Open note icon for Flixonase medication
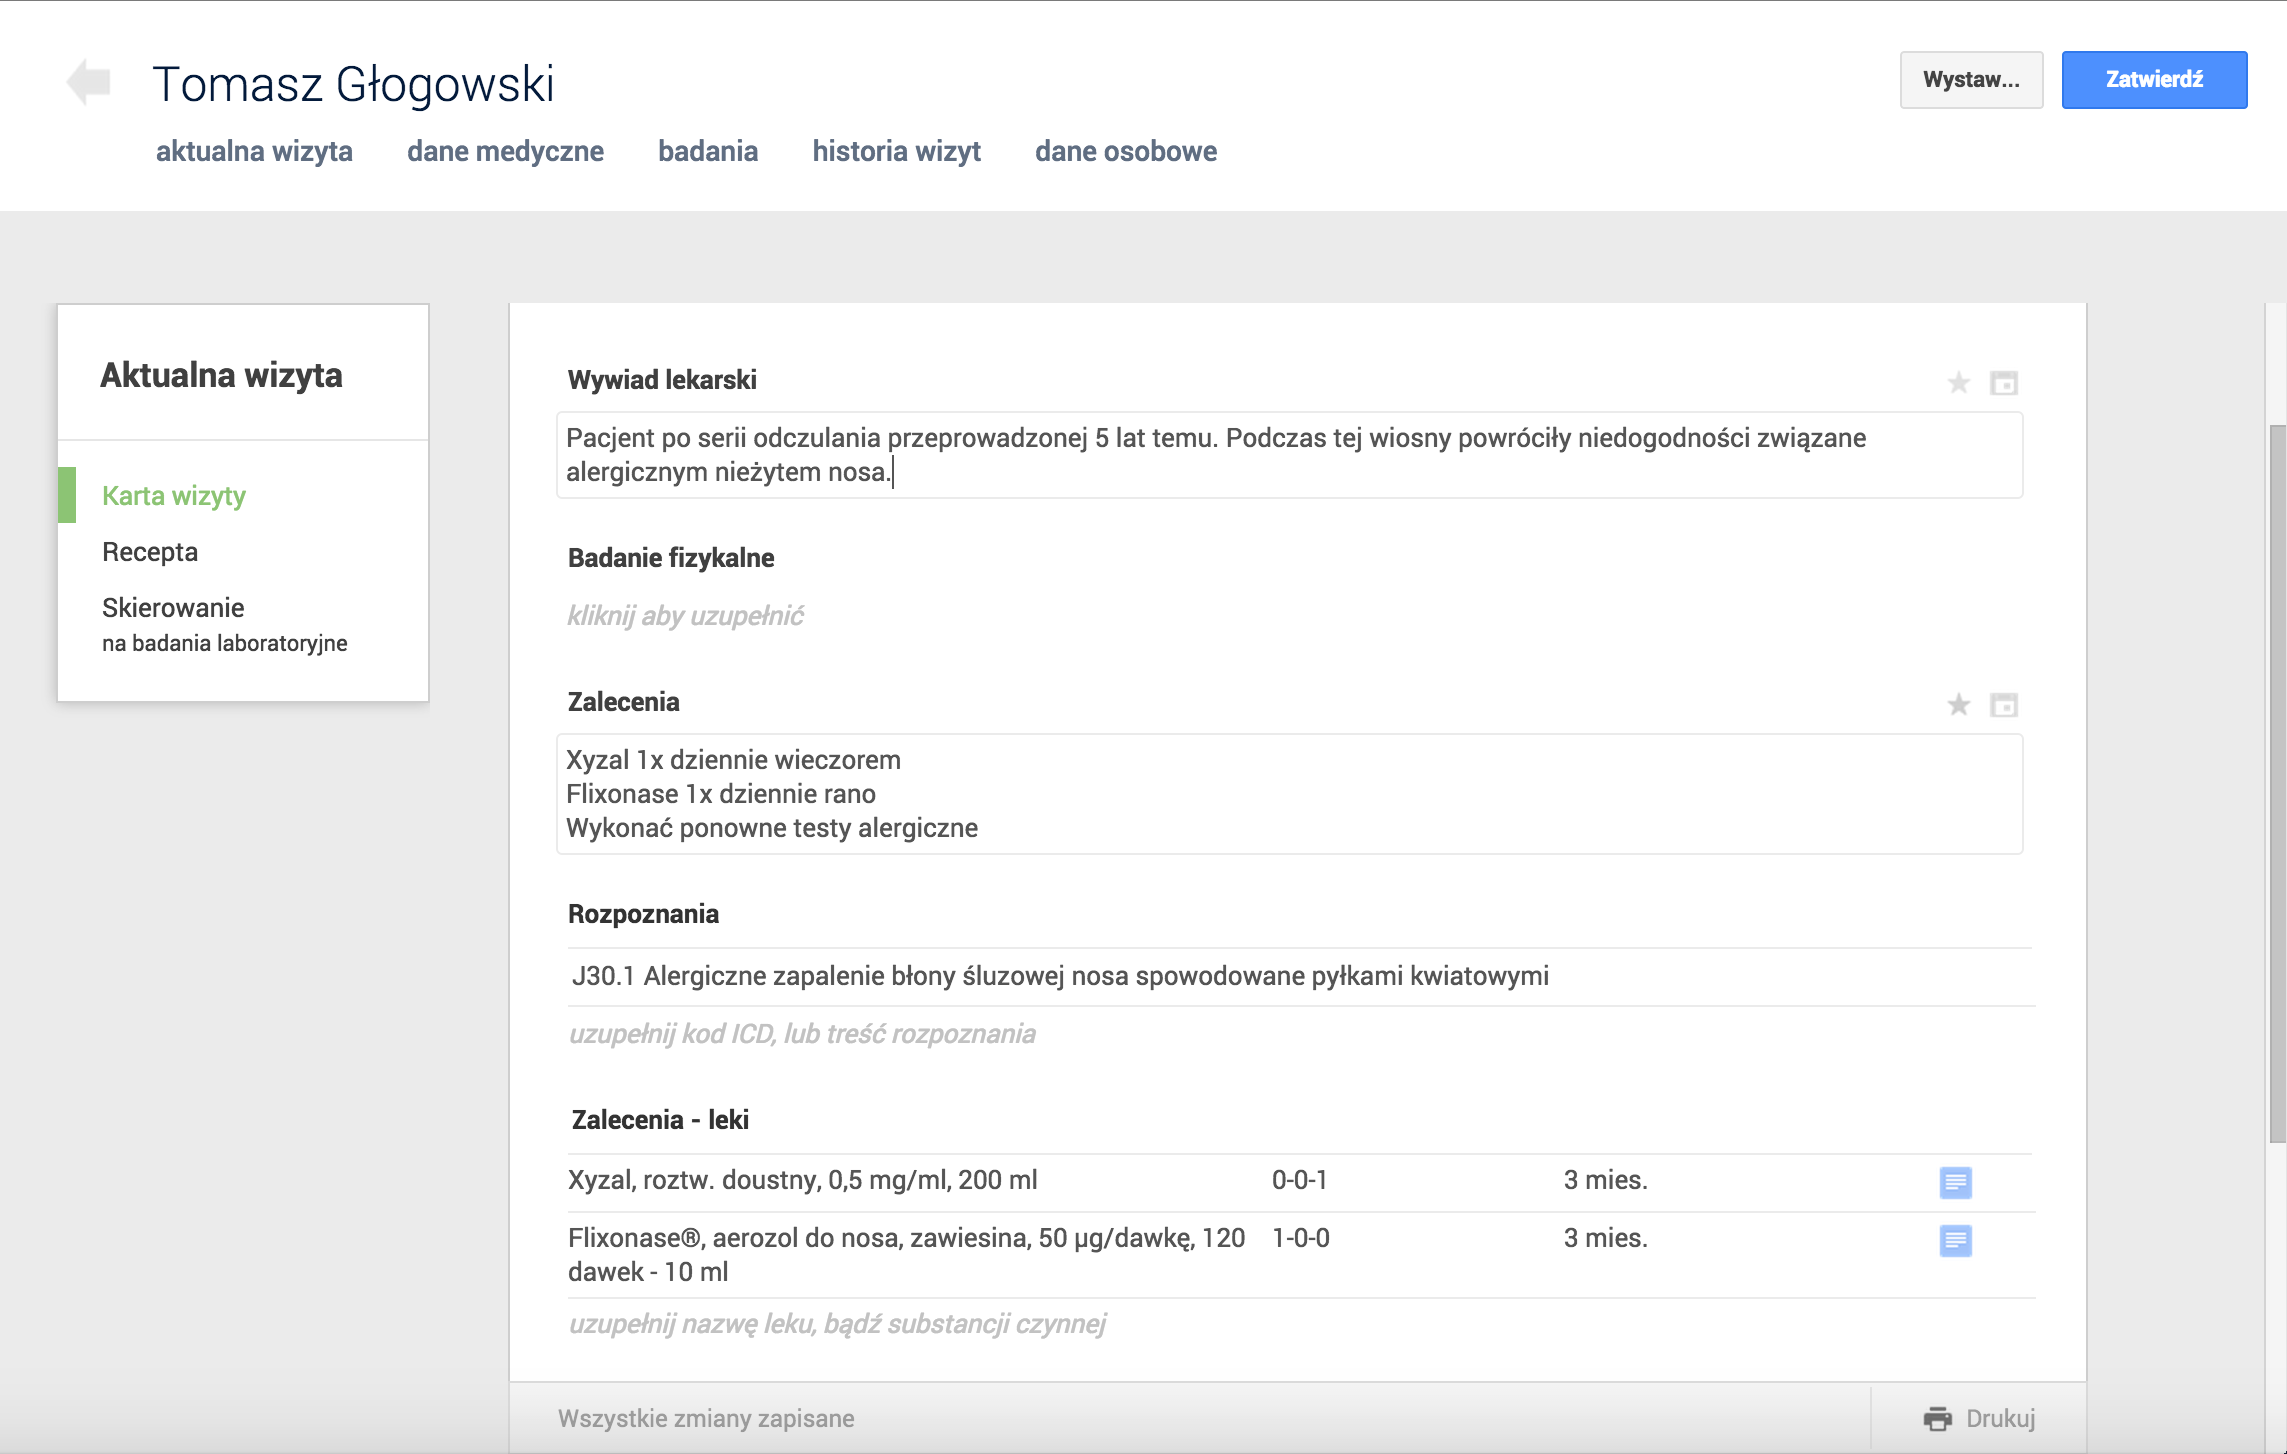The width and height of the screenshot is (2287, 1454). 1955,1240
